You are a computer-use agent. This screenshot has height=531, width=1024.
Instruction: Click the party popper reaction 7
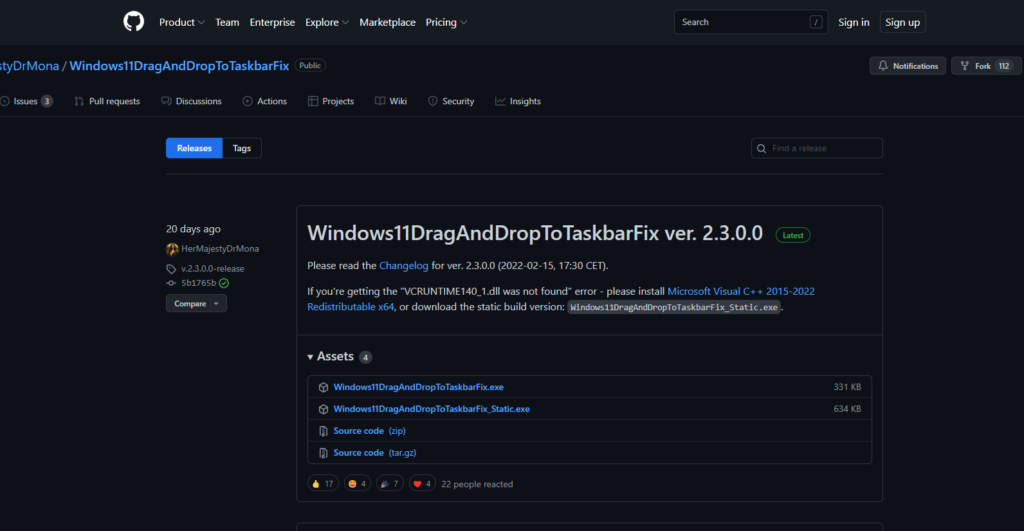[x=389, y=484]
